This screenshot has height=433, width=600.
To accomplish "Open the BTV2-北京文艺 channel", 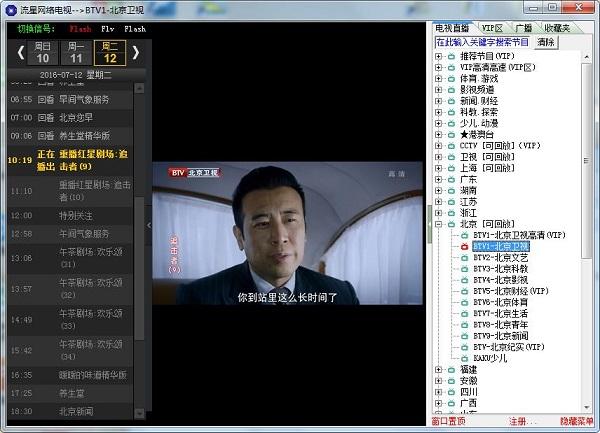I will [501, 258].
